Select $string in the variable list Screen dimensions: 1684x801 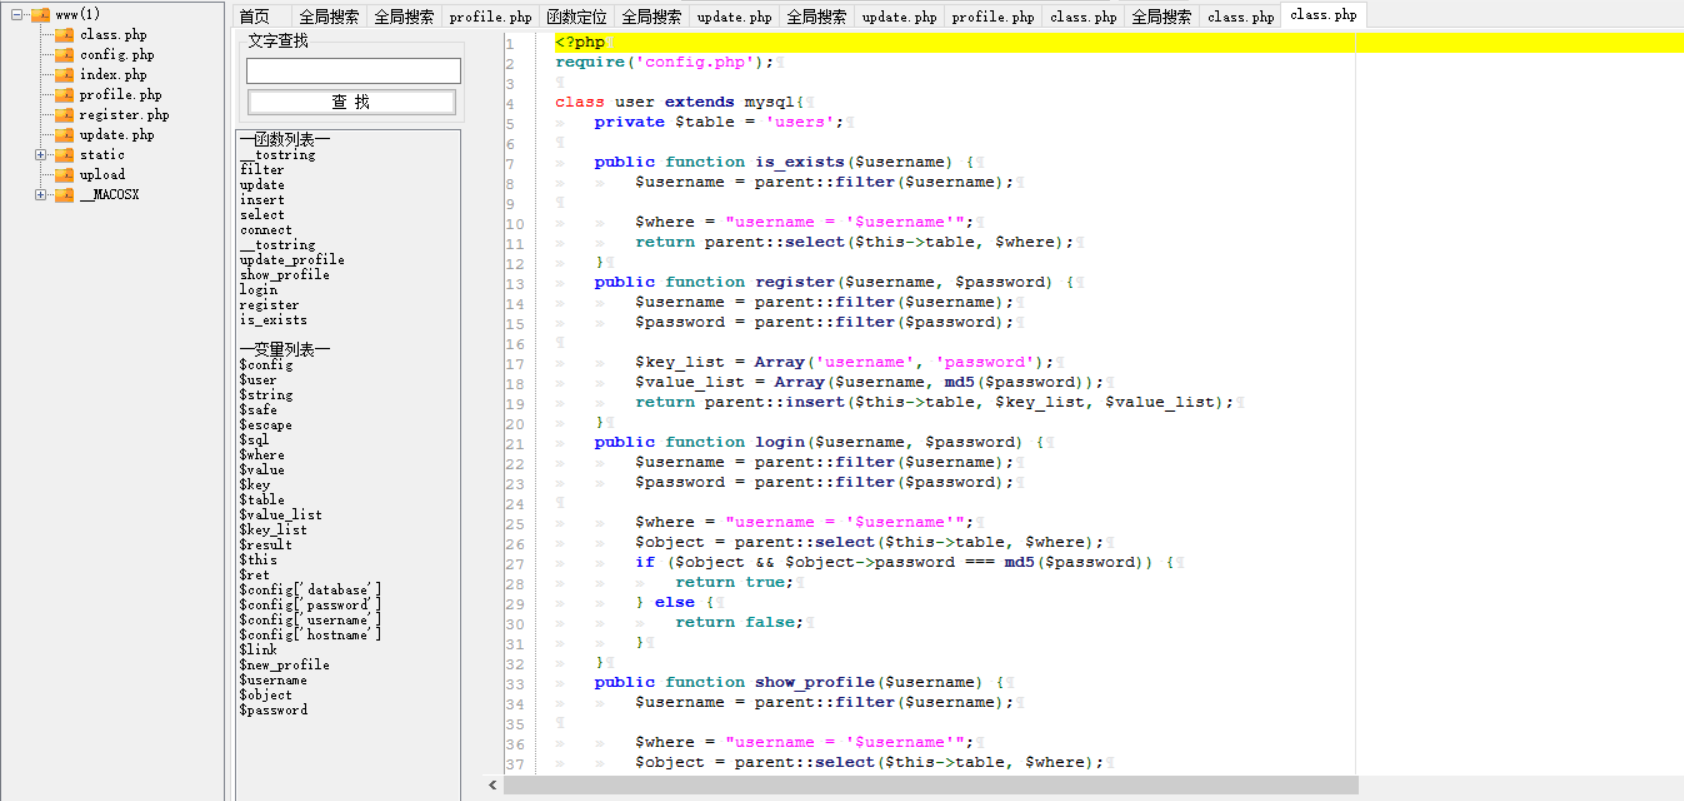coord(266,395)
